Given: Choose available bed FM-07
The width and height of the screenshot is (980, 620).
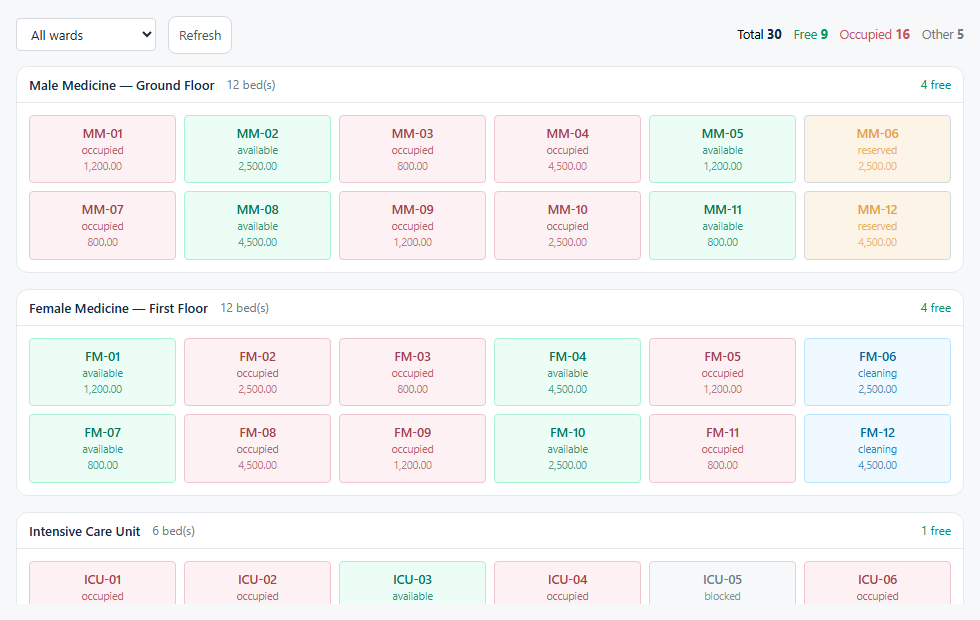Looking at the screenshot, I should pyautogui.click(x=102, y=448).
